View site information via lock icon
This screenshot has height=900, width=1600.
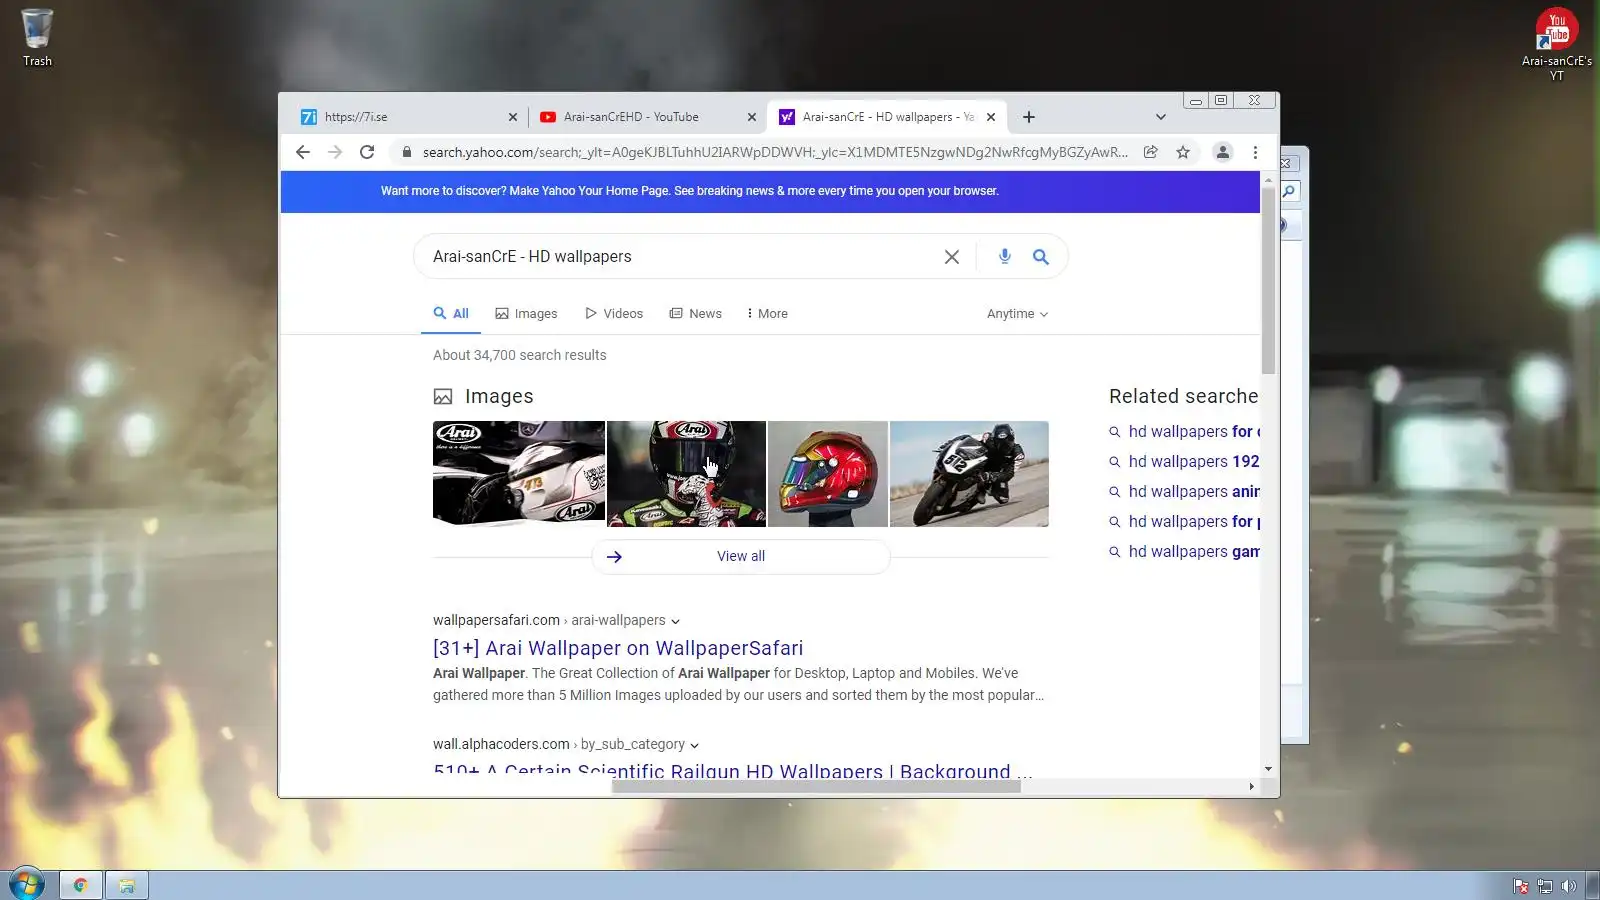click(406, 152)
